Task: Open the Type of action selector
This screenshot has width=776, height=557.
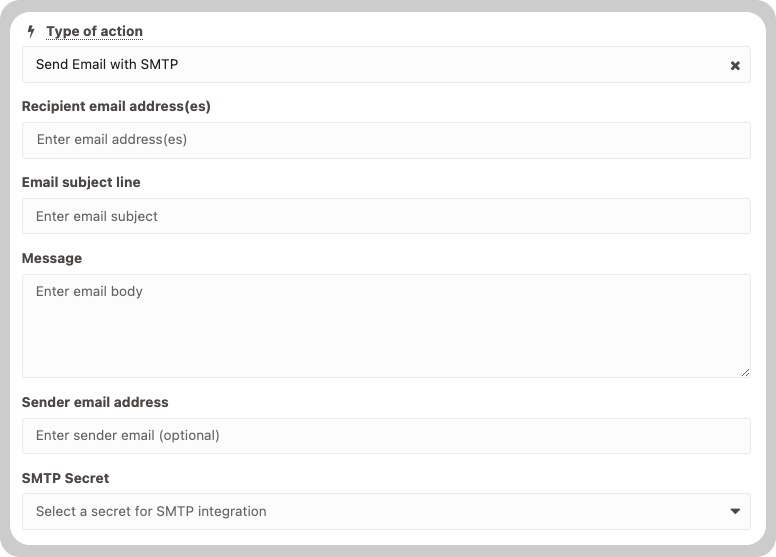Action: tap(386, 65)
